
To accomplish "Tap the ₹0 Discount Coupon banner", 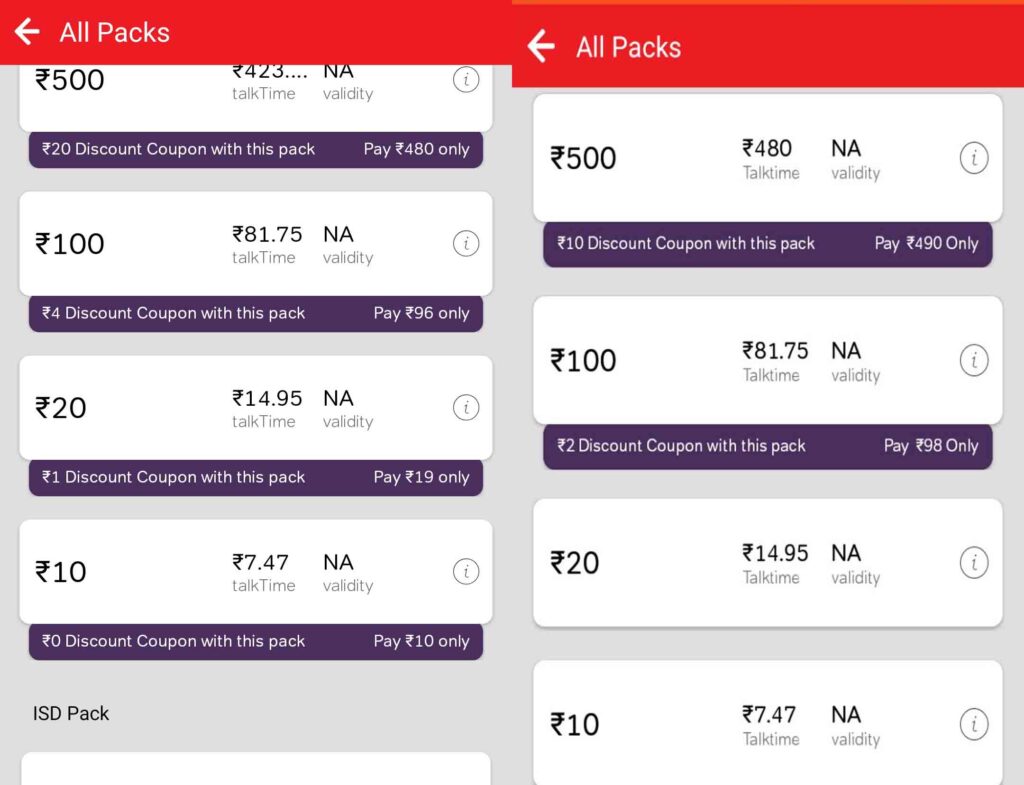I will point(256,641).
